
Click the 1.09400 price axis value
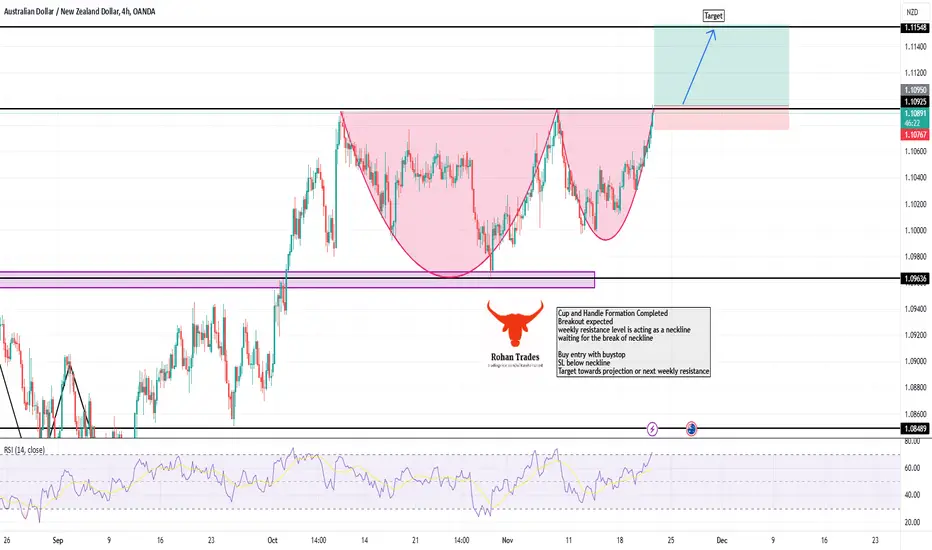(x=915, y=309)
